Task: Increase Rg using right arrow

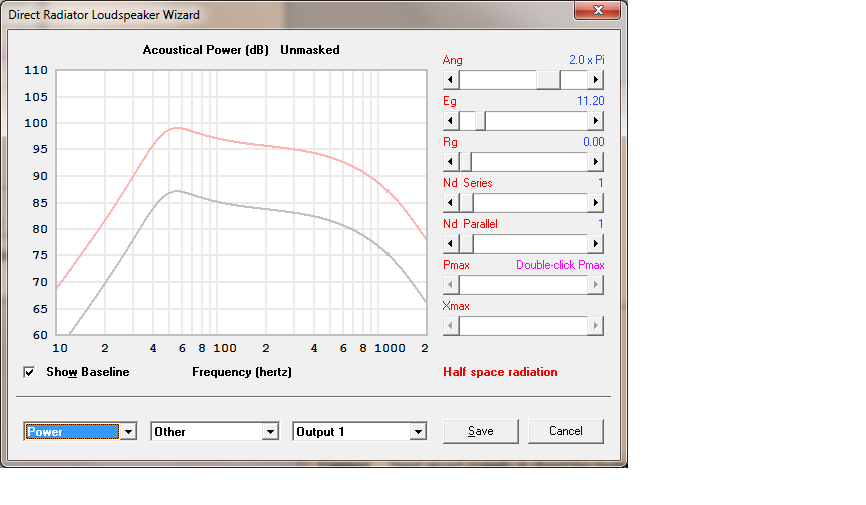Action: pos(595,162)
